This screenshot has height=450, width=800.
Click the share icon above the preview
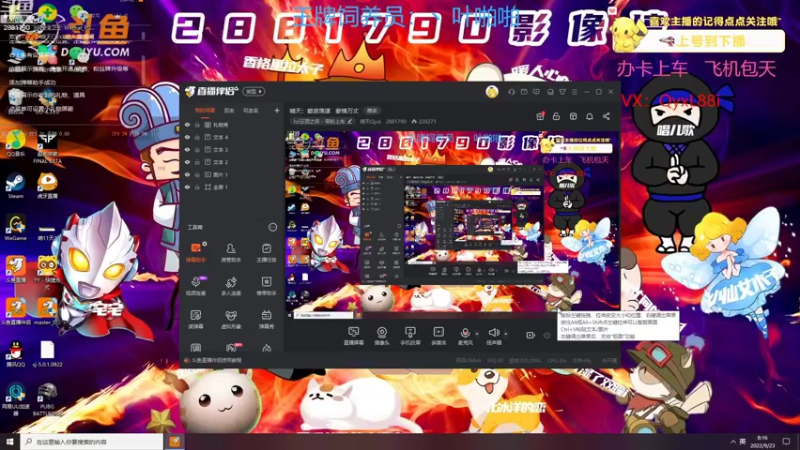[606, 116]
